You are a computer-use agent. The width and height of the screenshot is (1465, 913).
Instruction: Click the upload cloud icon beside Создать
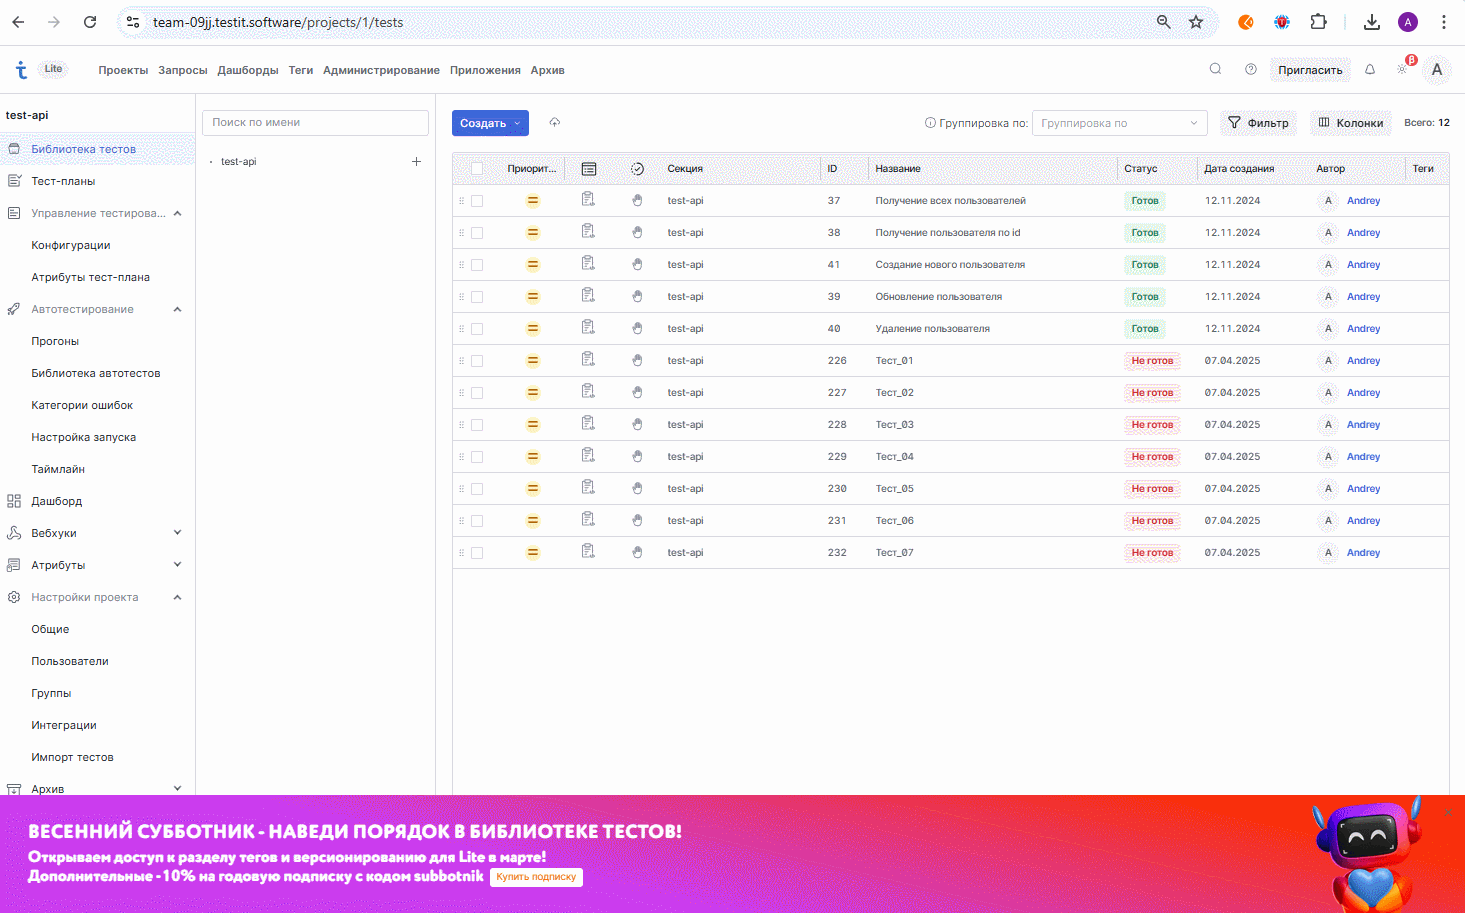(x=555, y=123)
